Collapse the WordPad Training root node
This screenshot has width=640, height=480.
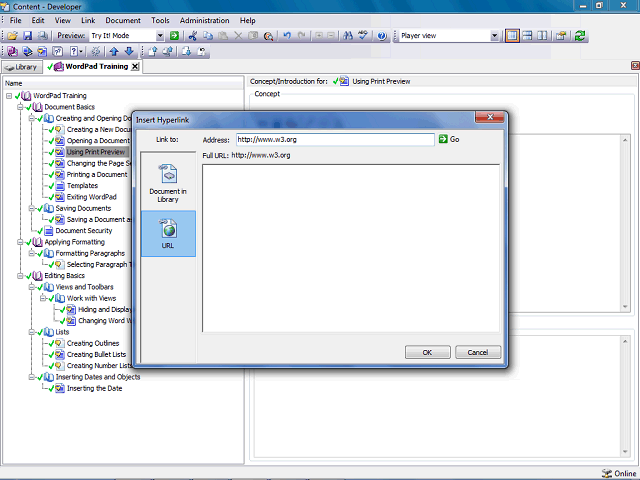pyautogui.click(x=9, y=96)
